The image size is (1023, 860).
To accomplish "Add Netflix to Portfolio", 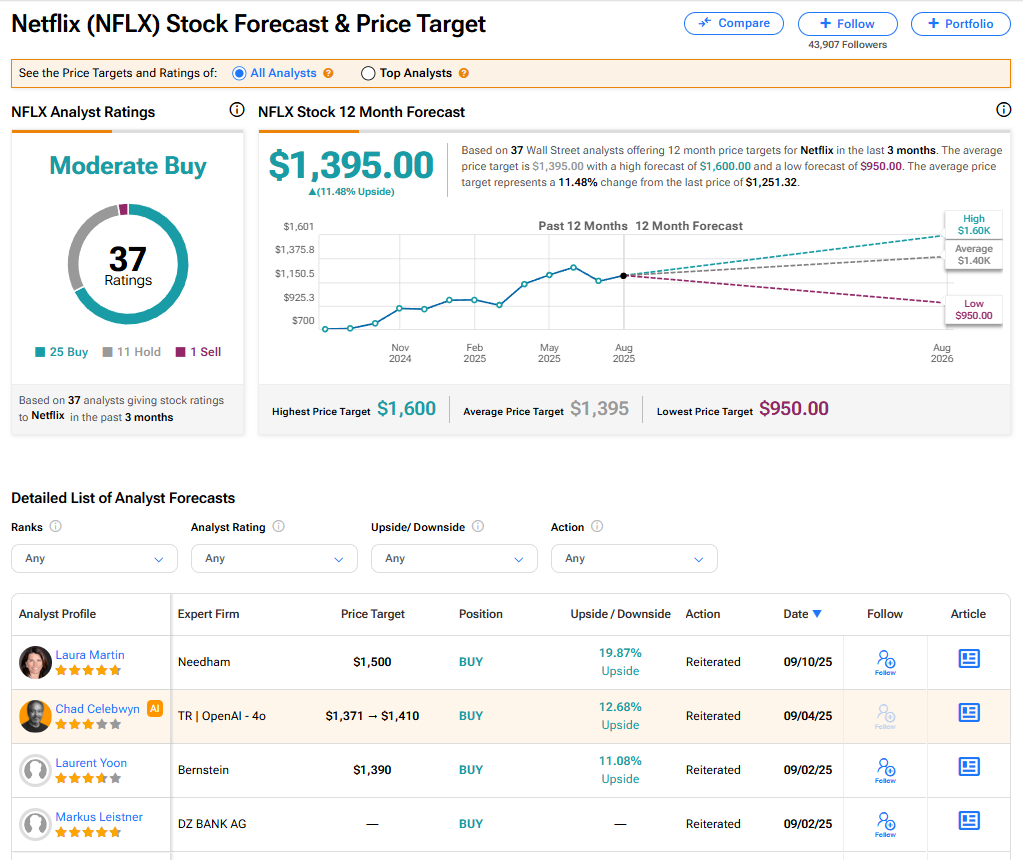I will [959, 24].
